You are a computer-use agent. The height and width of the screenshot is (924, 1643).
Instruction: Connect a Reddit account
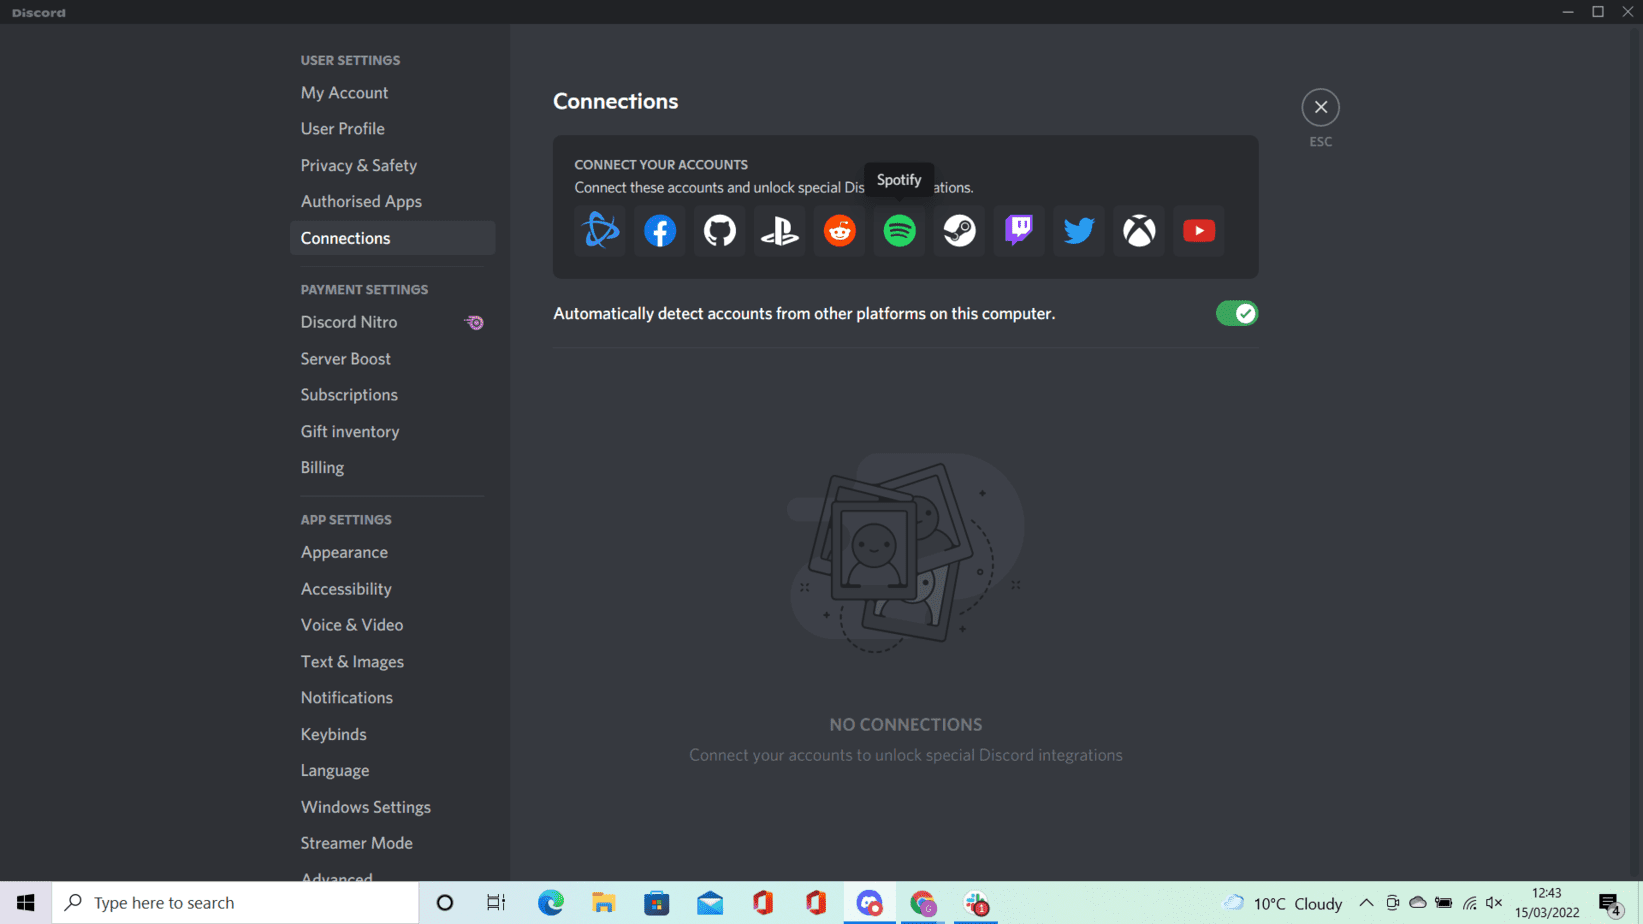pos(840,231)
